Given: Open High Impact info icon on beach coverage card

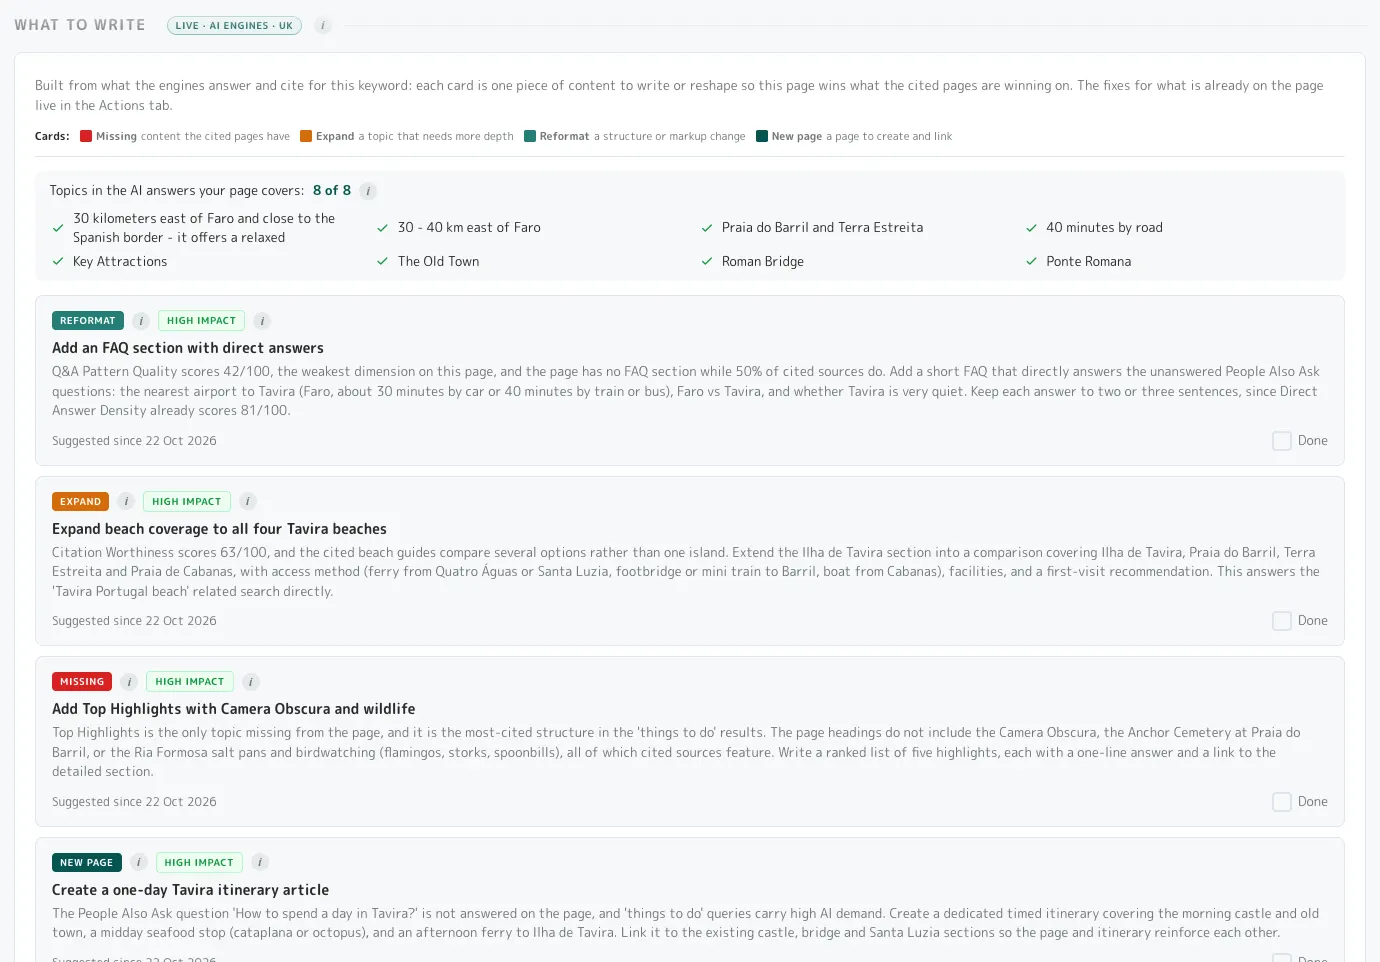Looking at the screenshot, I should click(248, 501).
